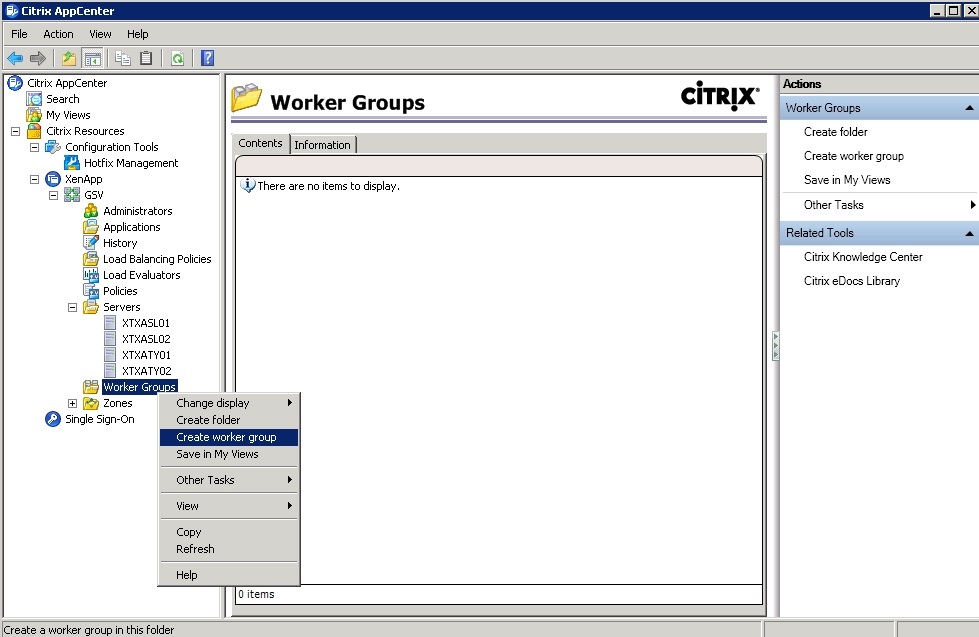Image resolution: width=979 pixels, height=637 pixels.
Task: Open the Help menu in menu bar
Action: 137,34
